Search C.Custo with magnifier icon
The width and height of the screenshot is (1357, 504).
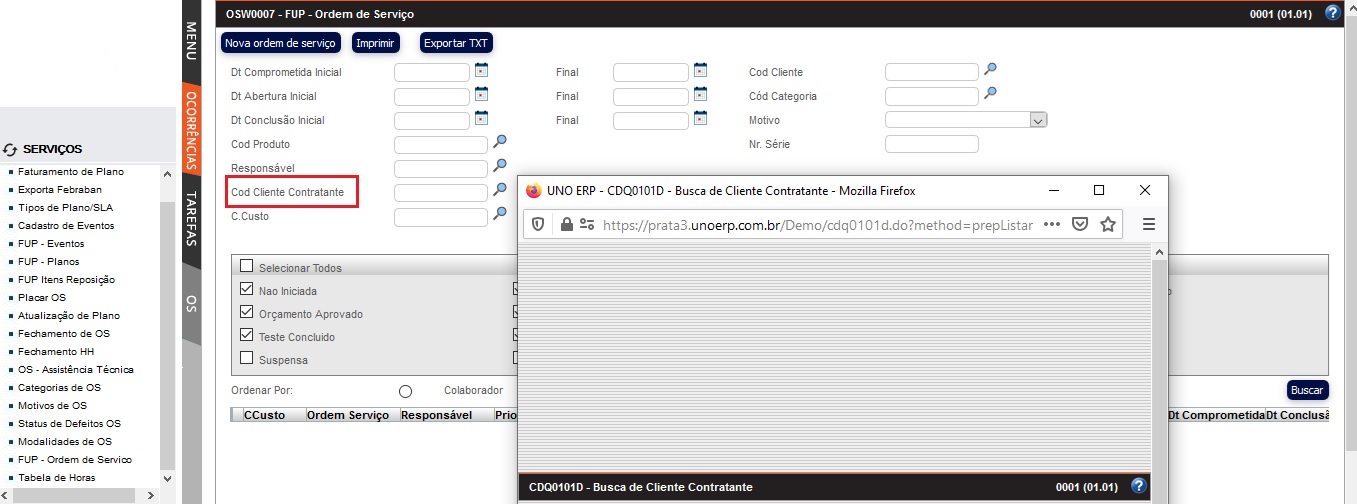(x=501, y=214)
